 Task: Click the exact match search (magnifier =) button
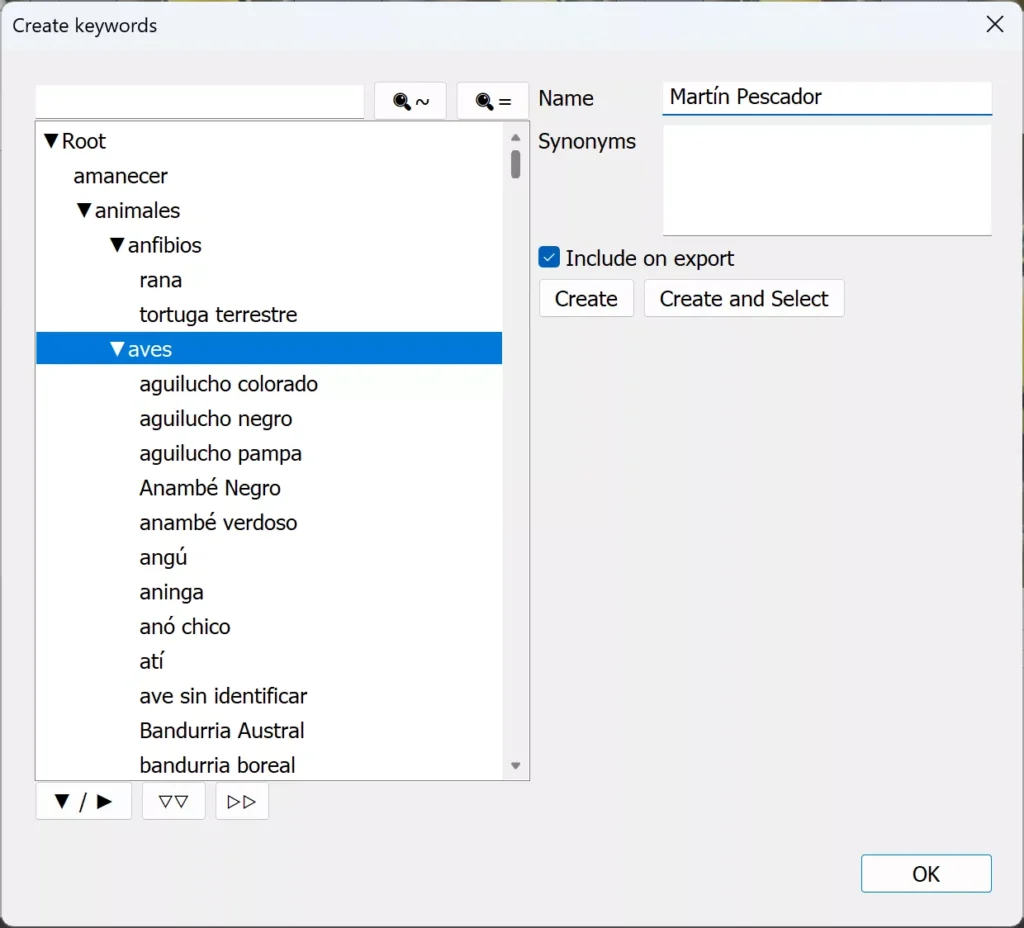point(492,101)
